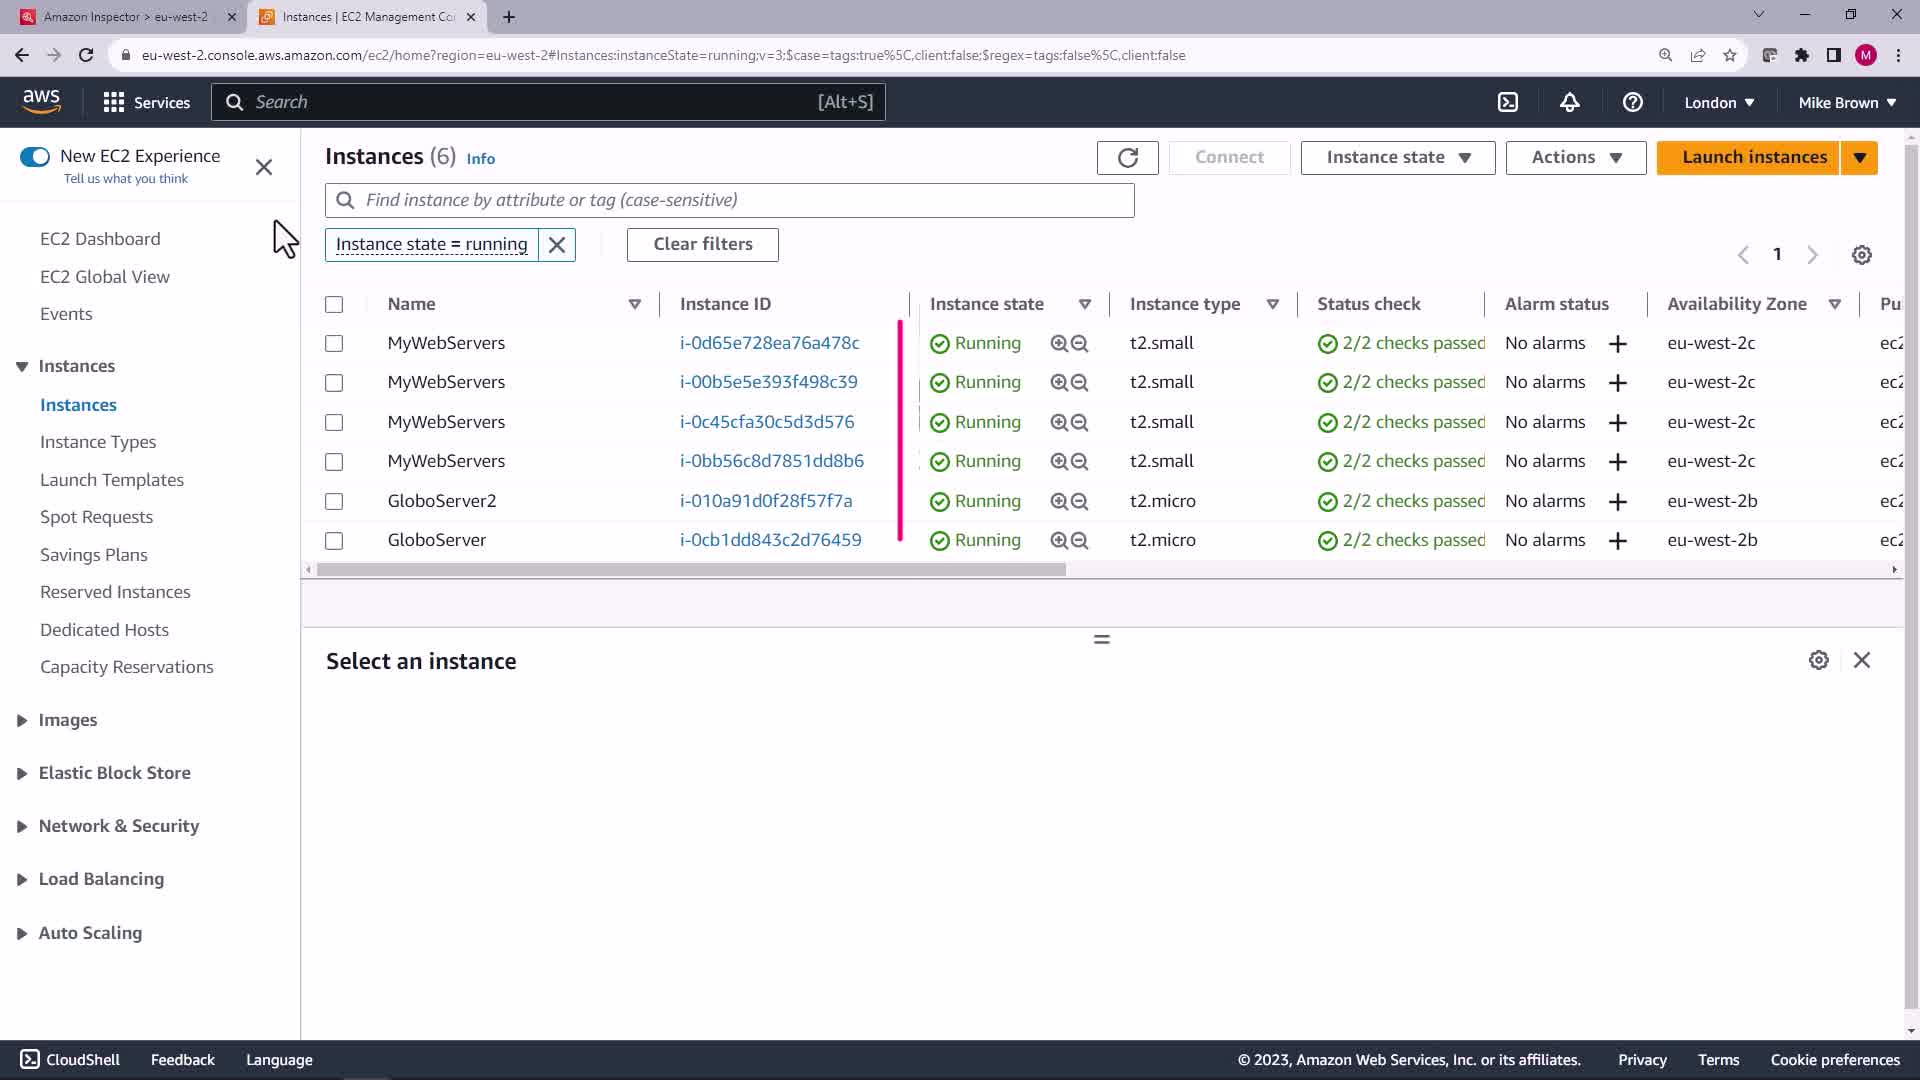Open Launch Templates in the sidebar

click(112, 480)
